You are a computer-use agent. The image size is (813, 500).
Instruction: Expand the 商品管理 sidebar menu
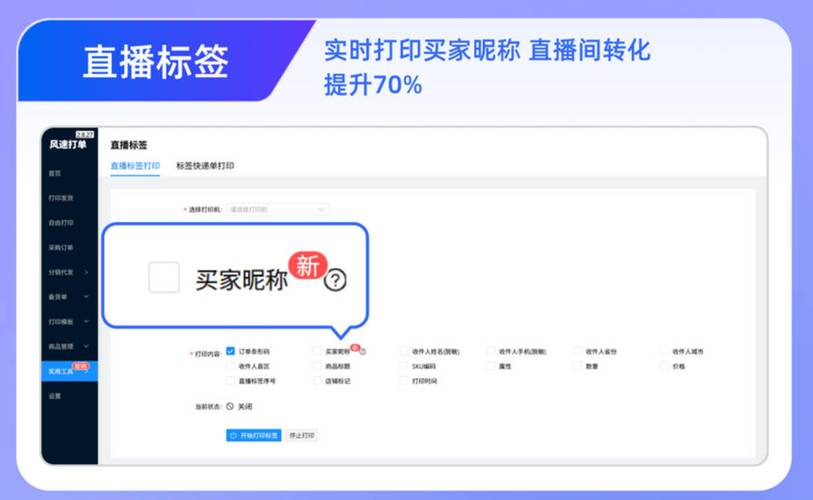click(x=69, y=346)
